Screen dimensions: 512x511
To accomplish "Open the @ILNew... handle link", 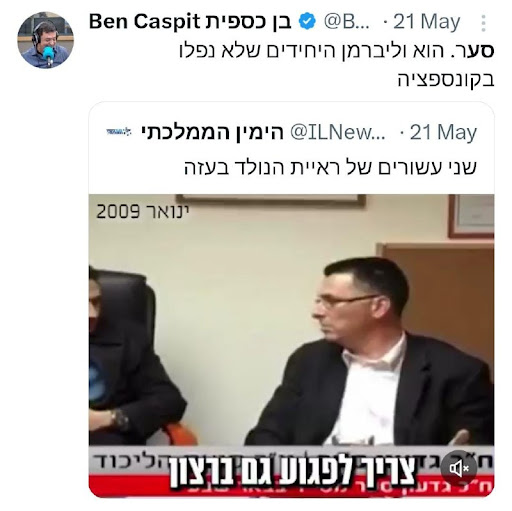I will click(338, 132).
